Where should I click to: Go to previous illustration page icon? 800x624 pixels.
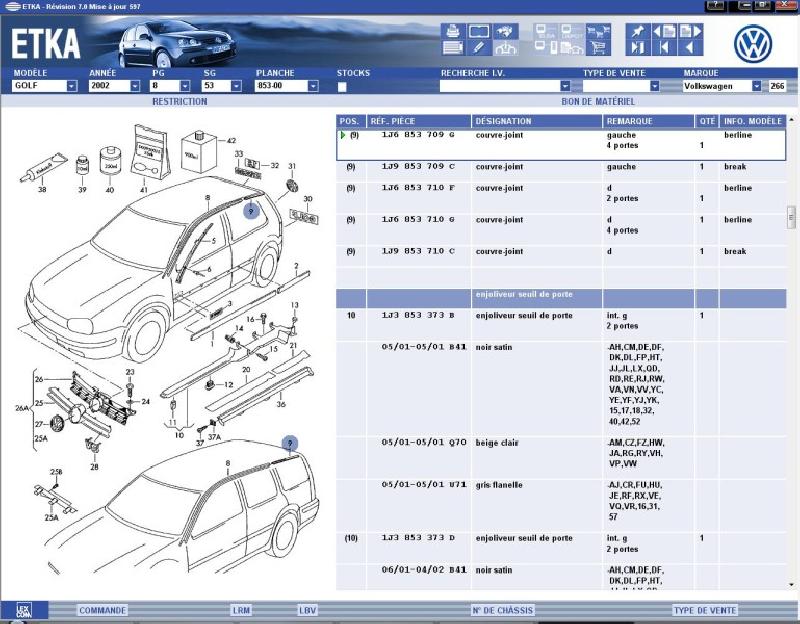click(x=664, y=32)
